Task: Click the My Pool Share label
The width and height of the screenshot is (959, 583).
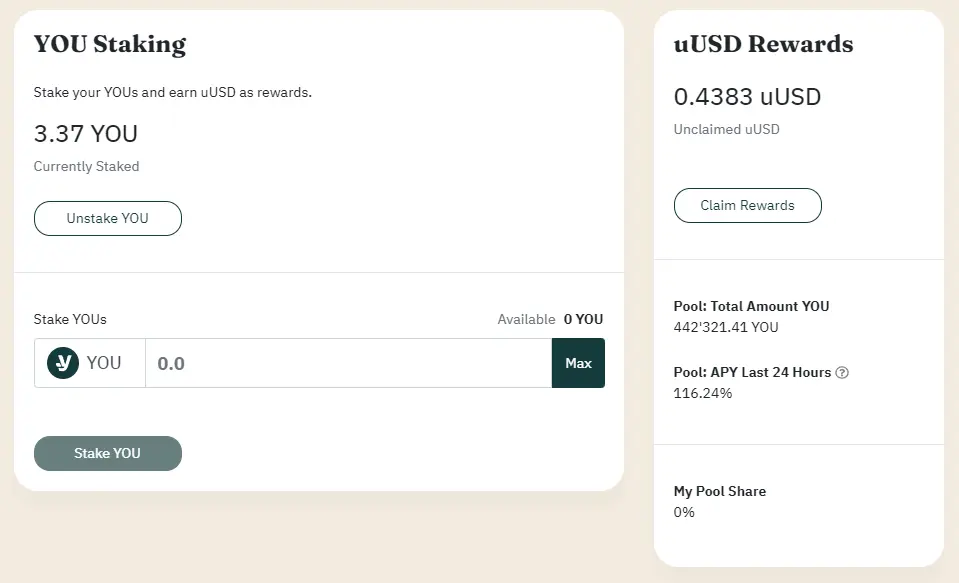Action: [720, 491]
